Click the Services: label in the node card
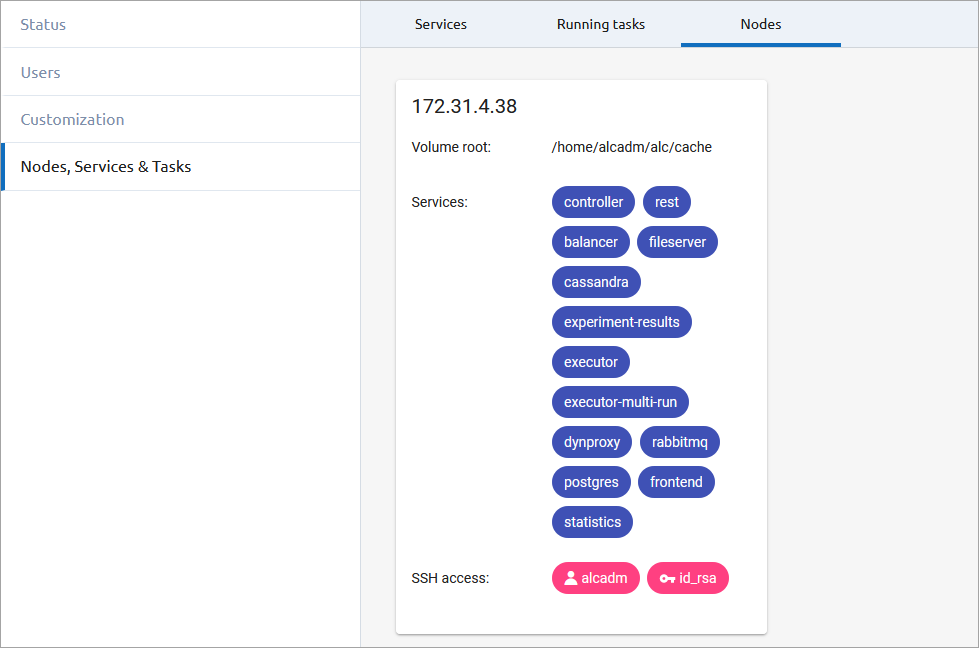Image resolution: width=979 pixels, height=648 pixels. (x=440, y=202)
